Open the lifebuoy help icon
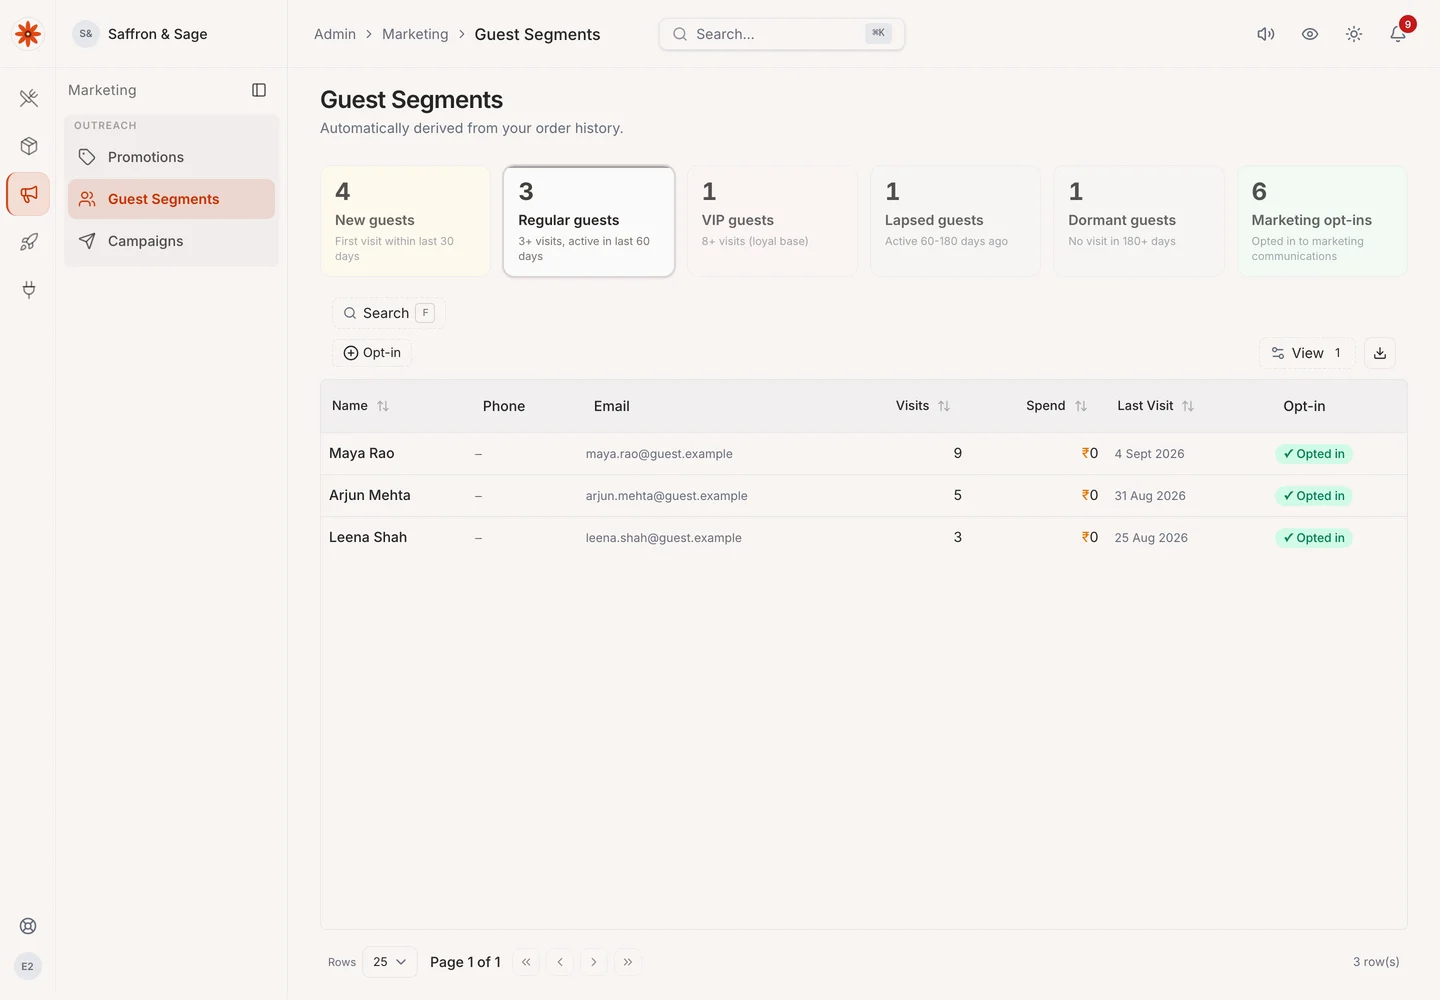The image size is (1440, 1000). click(x=28, y=926)
